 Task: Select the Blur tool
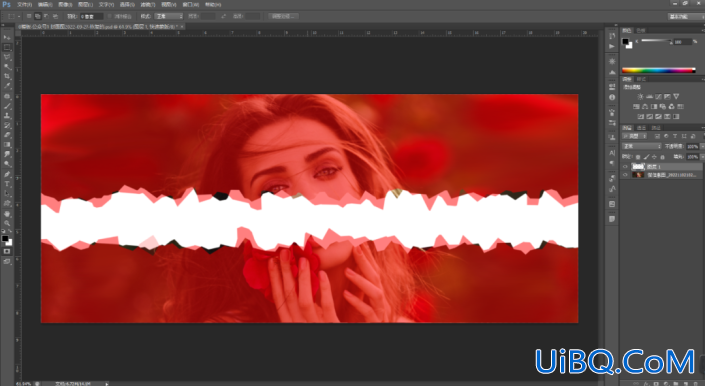pos(7,155)
